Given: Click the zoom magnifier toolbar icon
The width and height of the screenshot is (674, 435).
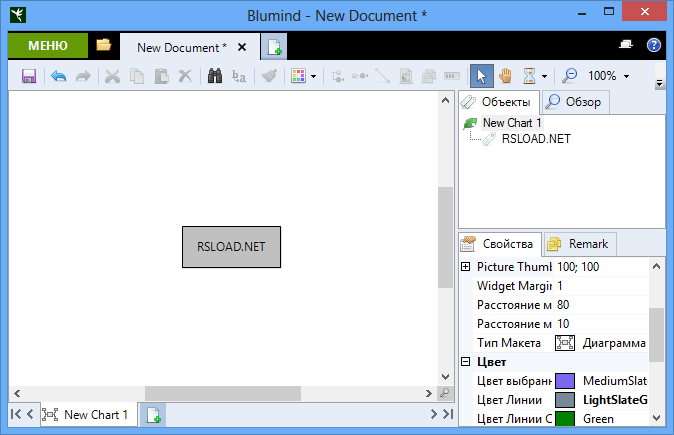Looking at the screenshot, I should pyautogui.click(x=570, y=76).
